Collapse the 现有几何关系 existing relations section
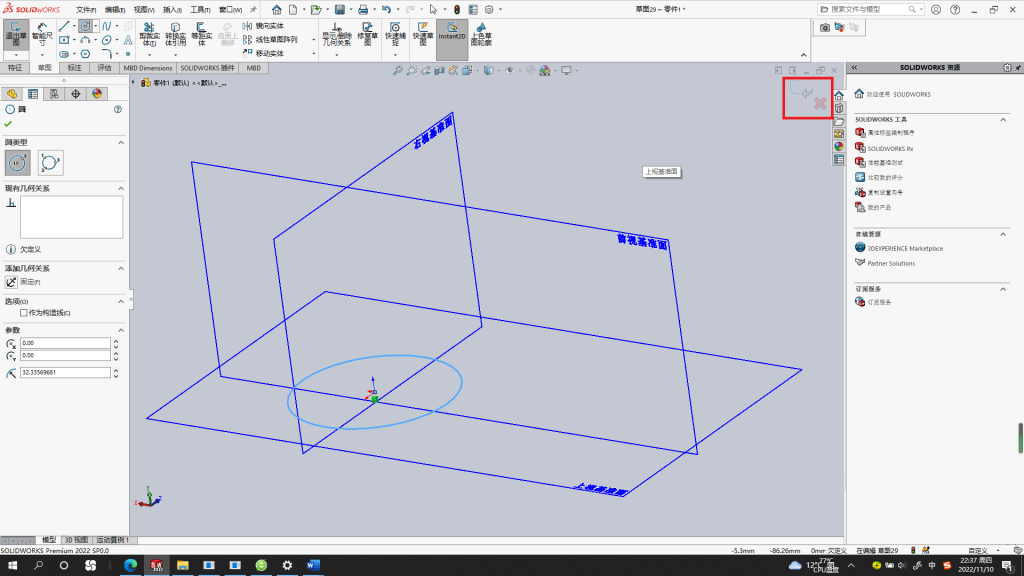Screen dimensions: 1024x576 [121, 188]
